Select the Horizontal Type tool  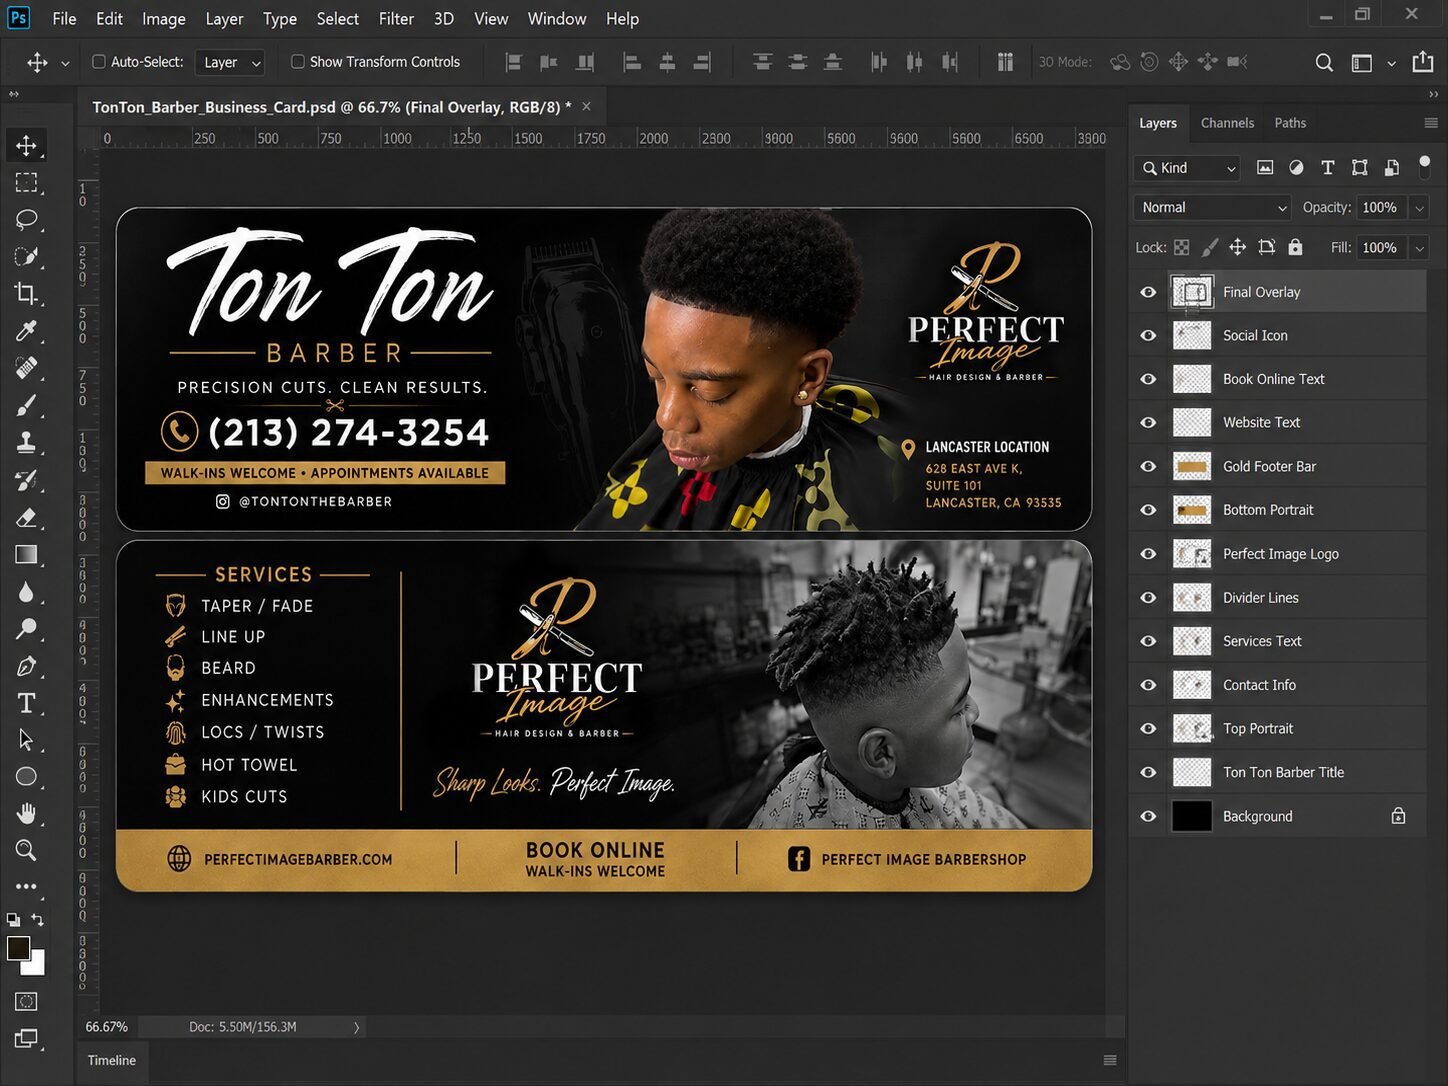click(26, 703)
